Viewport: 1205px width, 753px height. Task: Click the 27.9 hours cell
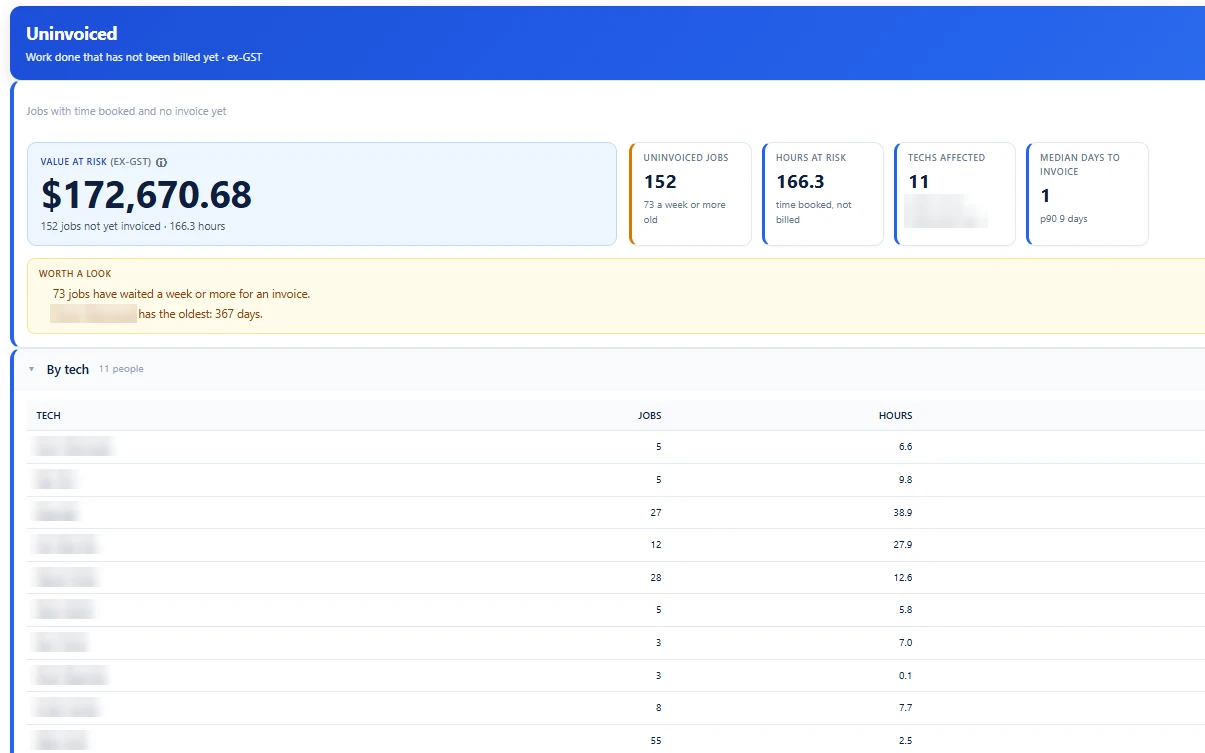(x=902, y=545)
